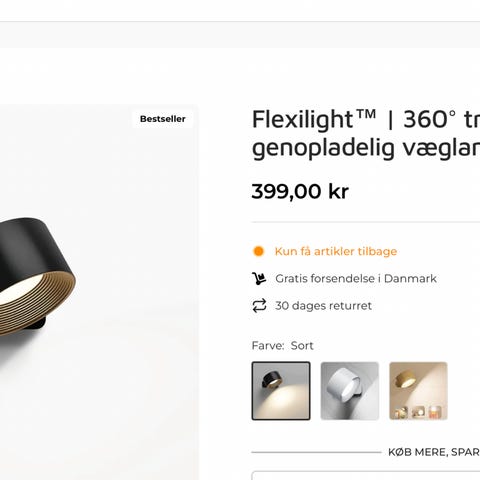Image resolution: width=480 pixels, height=480 pixels.
Task: Click the 399,00 kr price
Action: pyautogui.click(x=300, y=191)
